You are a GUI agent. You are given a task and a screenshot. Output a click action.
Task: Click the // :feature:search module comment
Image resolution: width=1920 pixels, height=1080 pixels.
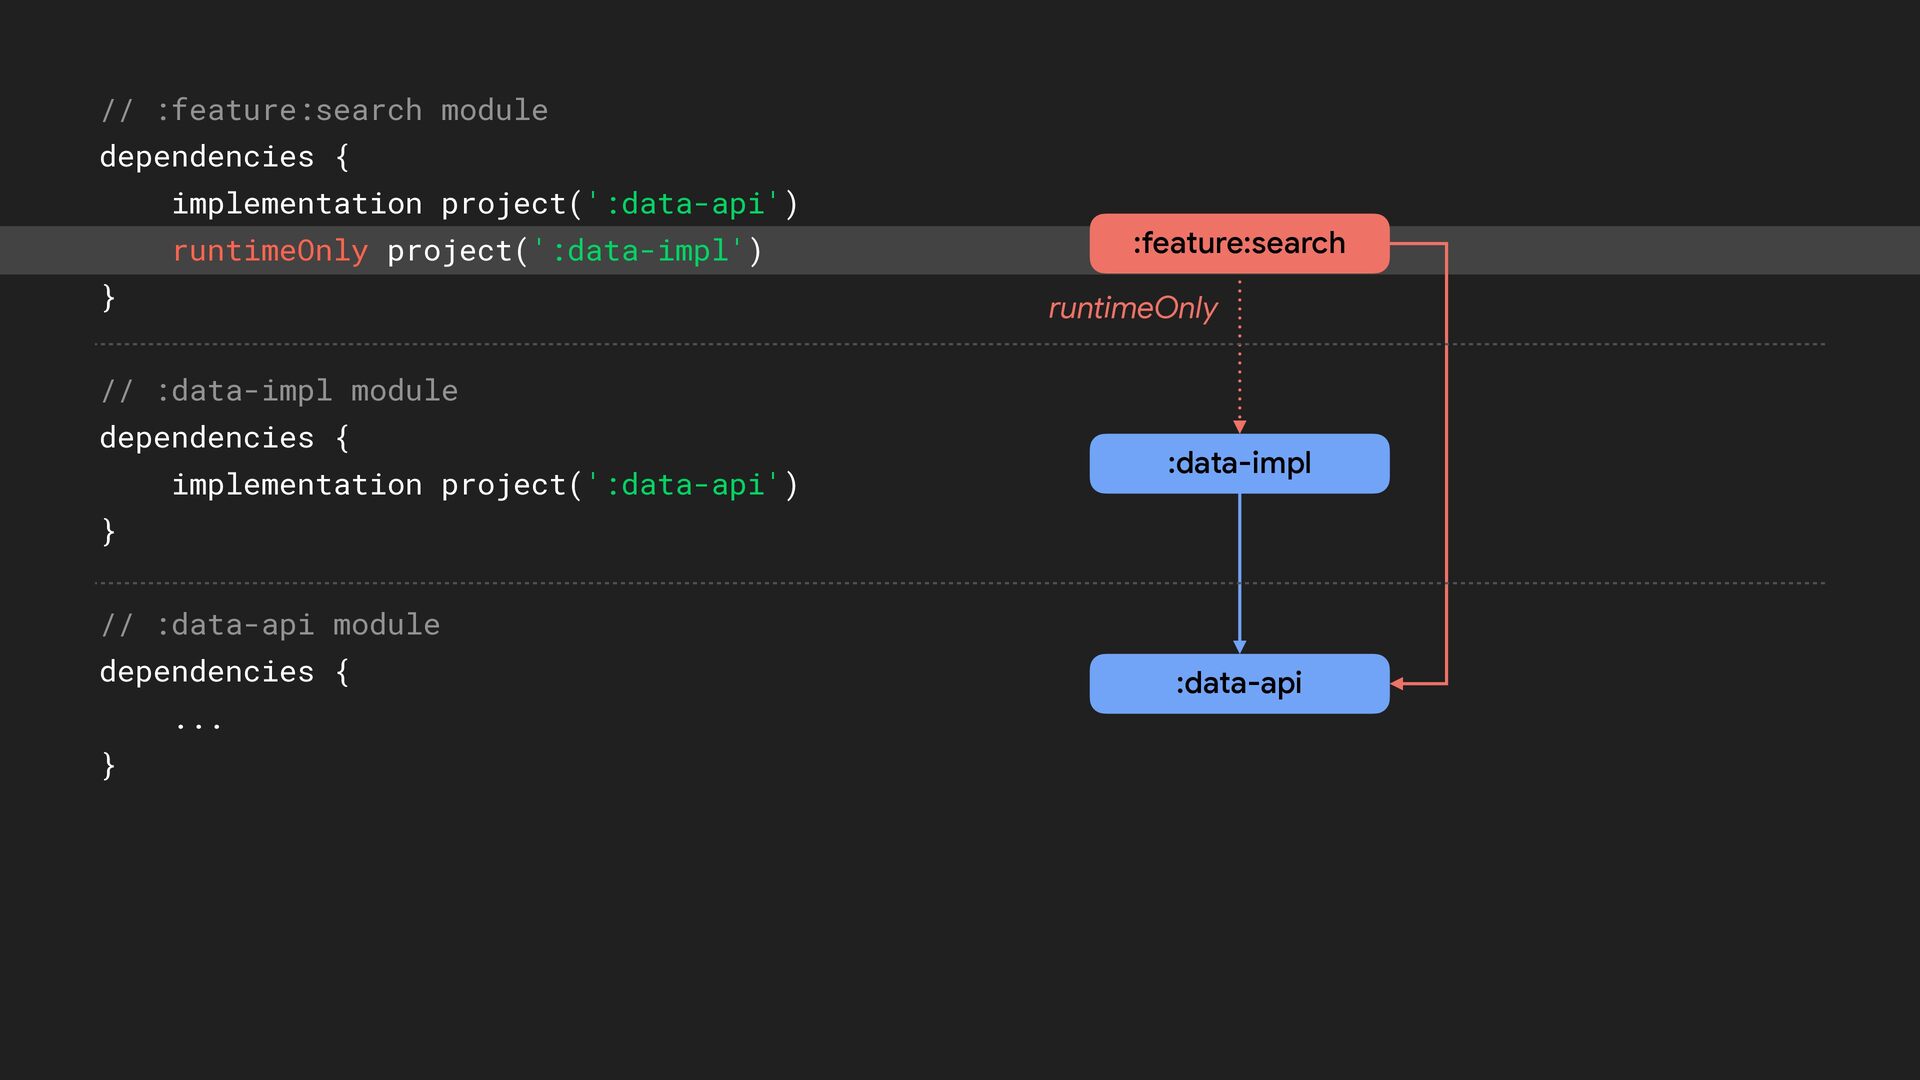(x=324, y=110)
